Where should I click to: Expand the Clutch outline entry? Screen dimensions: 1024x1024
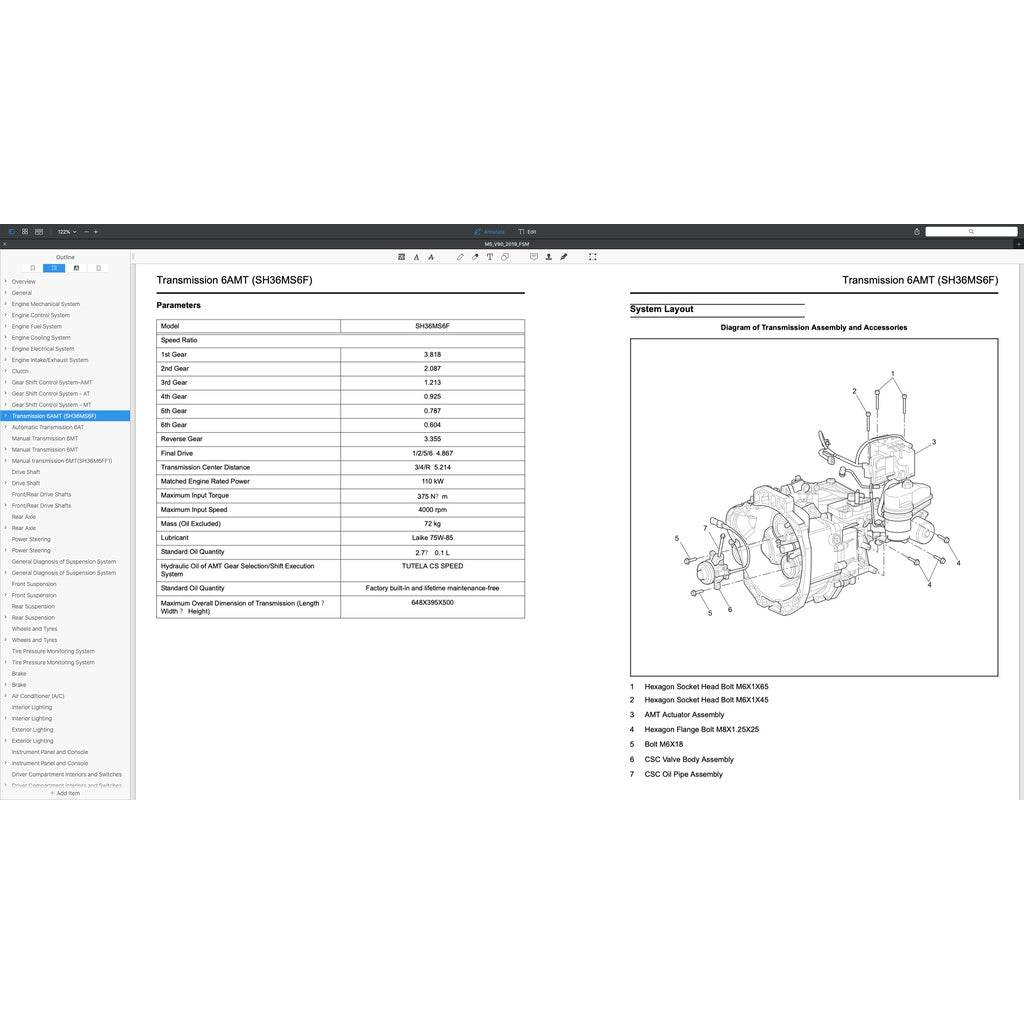click(7, 371)
